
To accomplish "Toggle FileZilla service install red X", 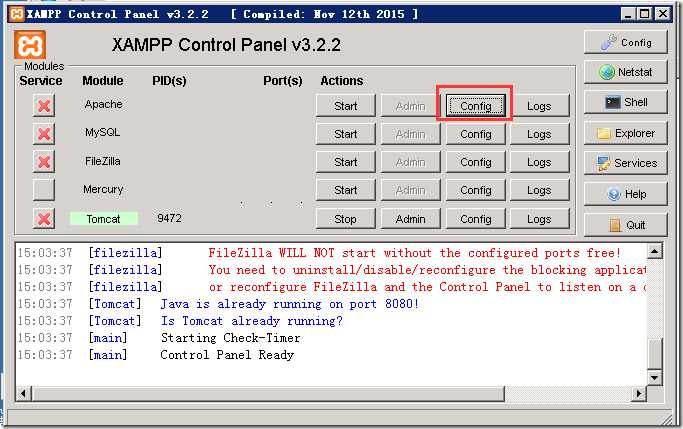I will point(44,162).
